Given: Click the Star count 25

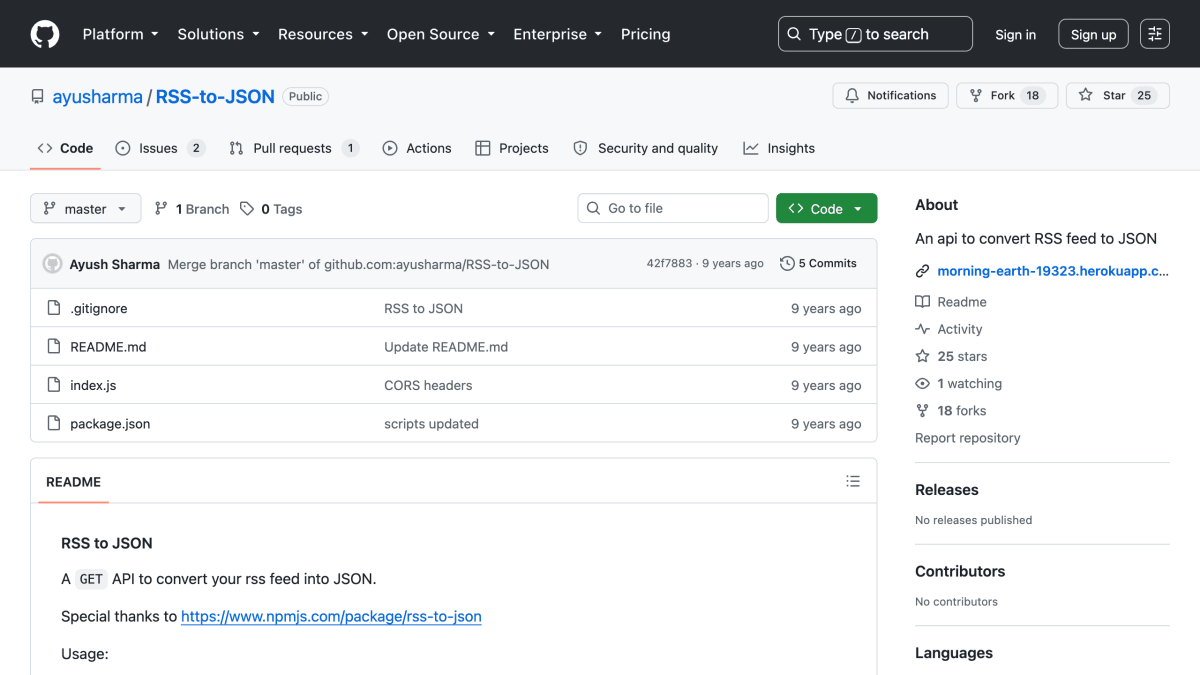Looking at the screenshot, I should pos(1145,95).
